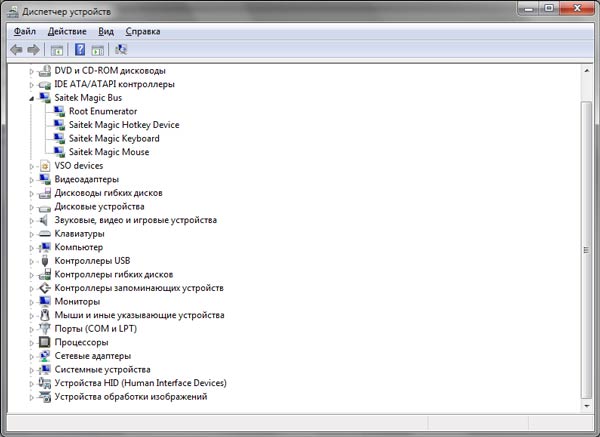
Task: Open the Файл menu
Action: coord(25,31)
